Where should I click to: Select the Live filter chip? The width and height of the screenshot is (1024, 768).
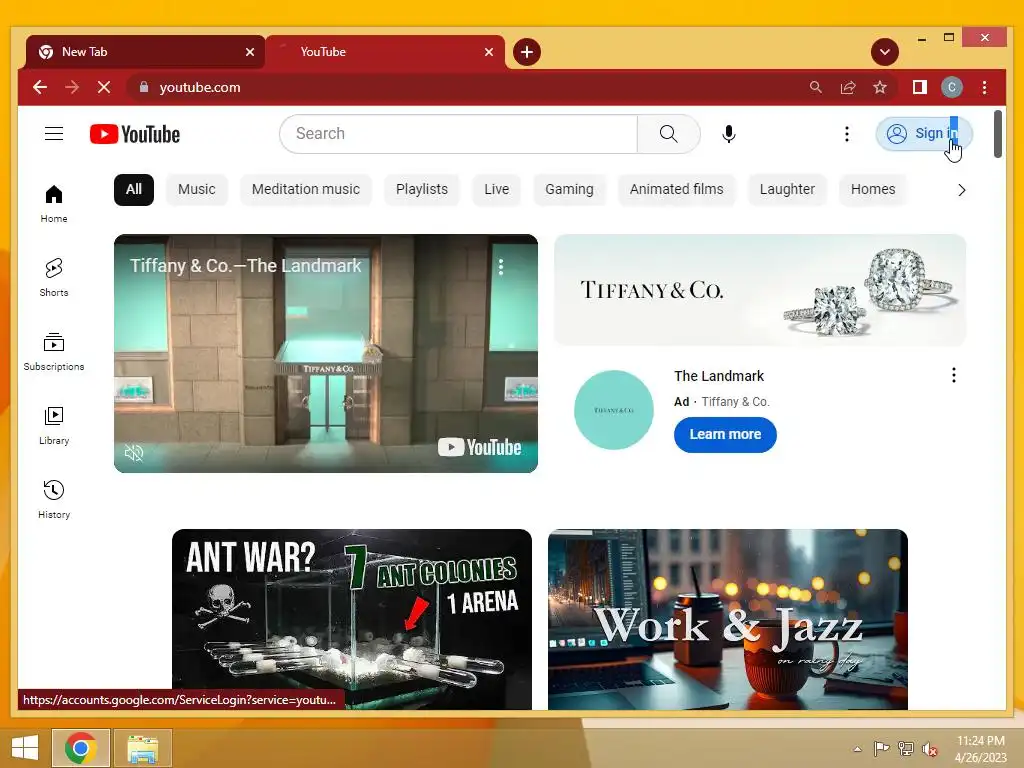(496, 189)
